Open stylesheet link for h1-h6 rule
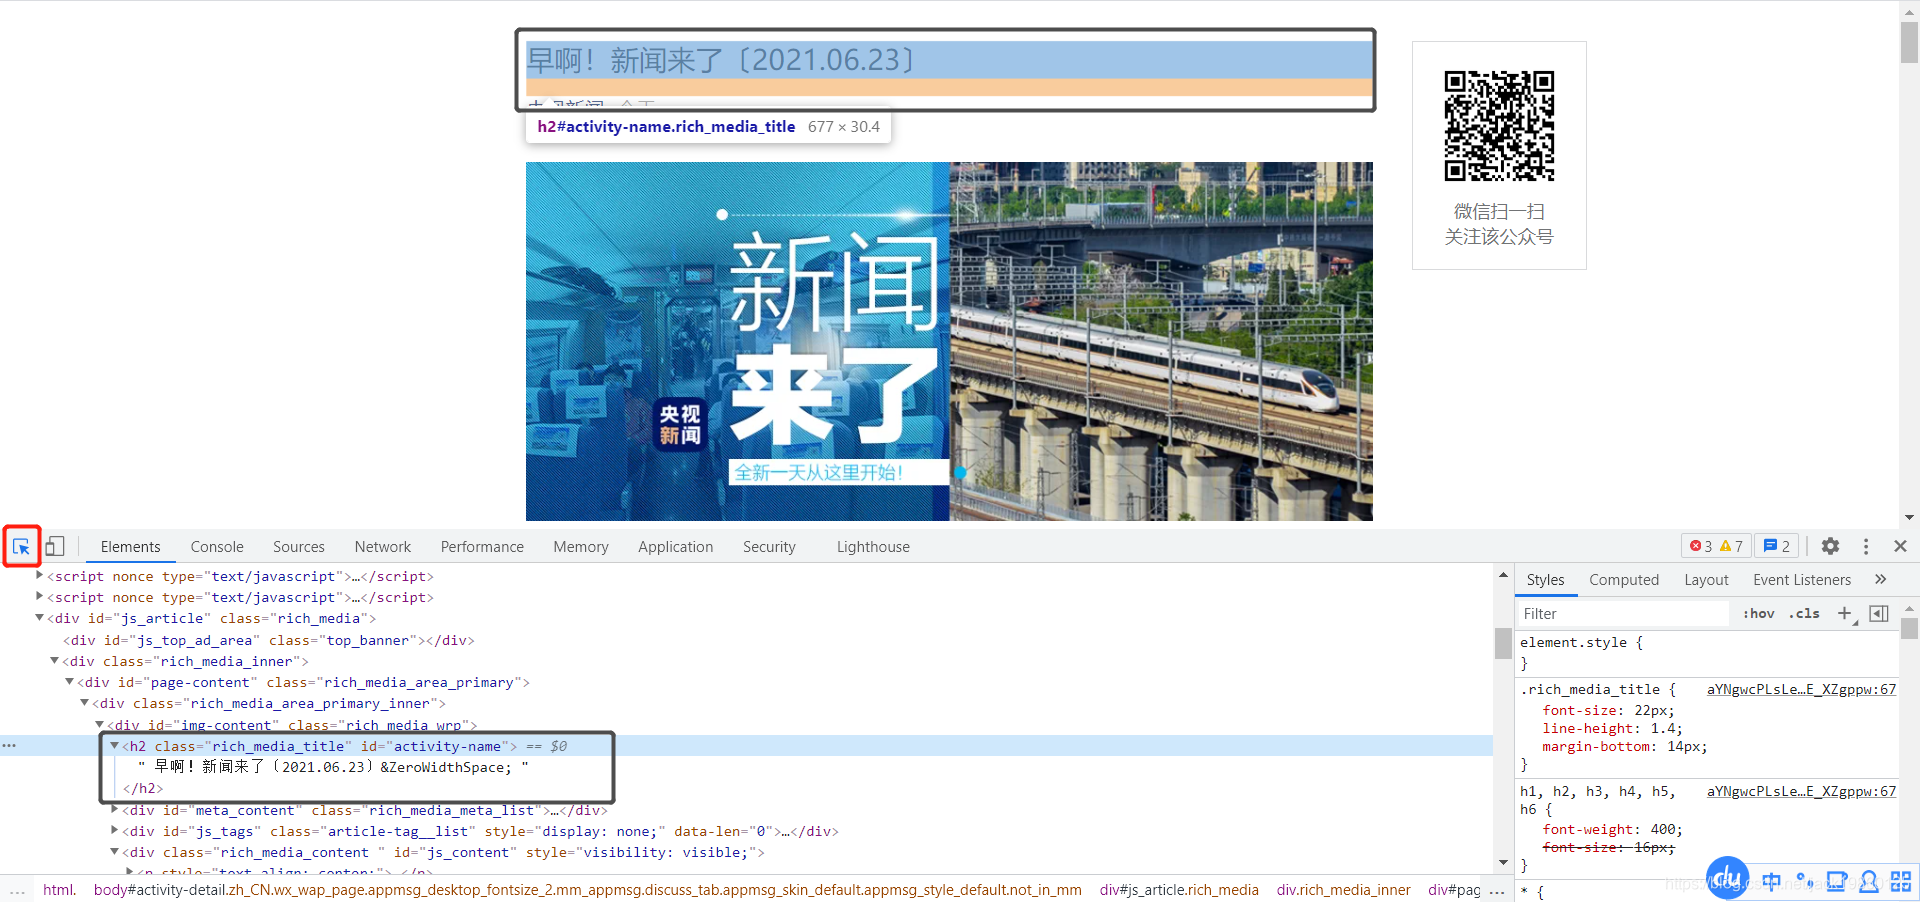Image resolution: width=1920 pixels, height=902 pixels. 1801,792
